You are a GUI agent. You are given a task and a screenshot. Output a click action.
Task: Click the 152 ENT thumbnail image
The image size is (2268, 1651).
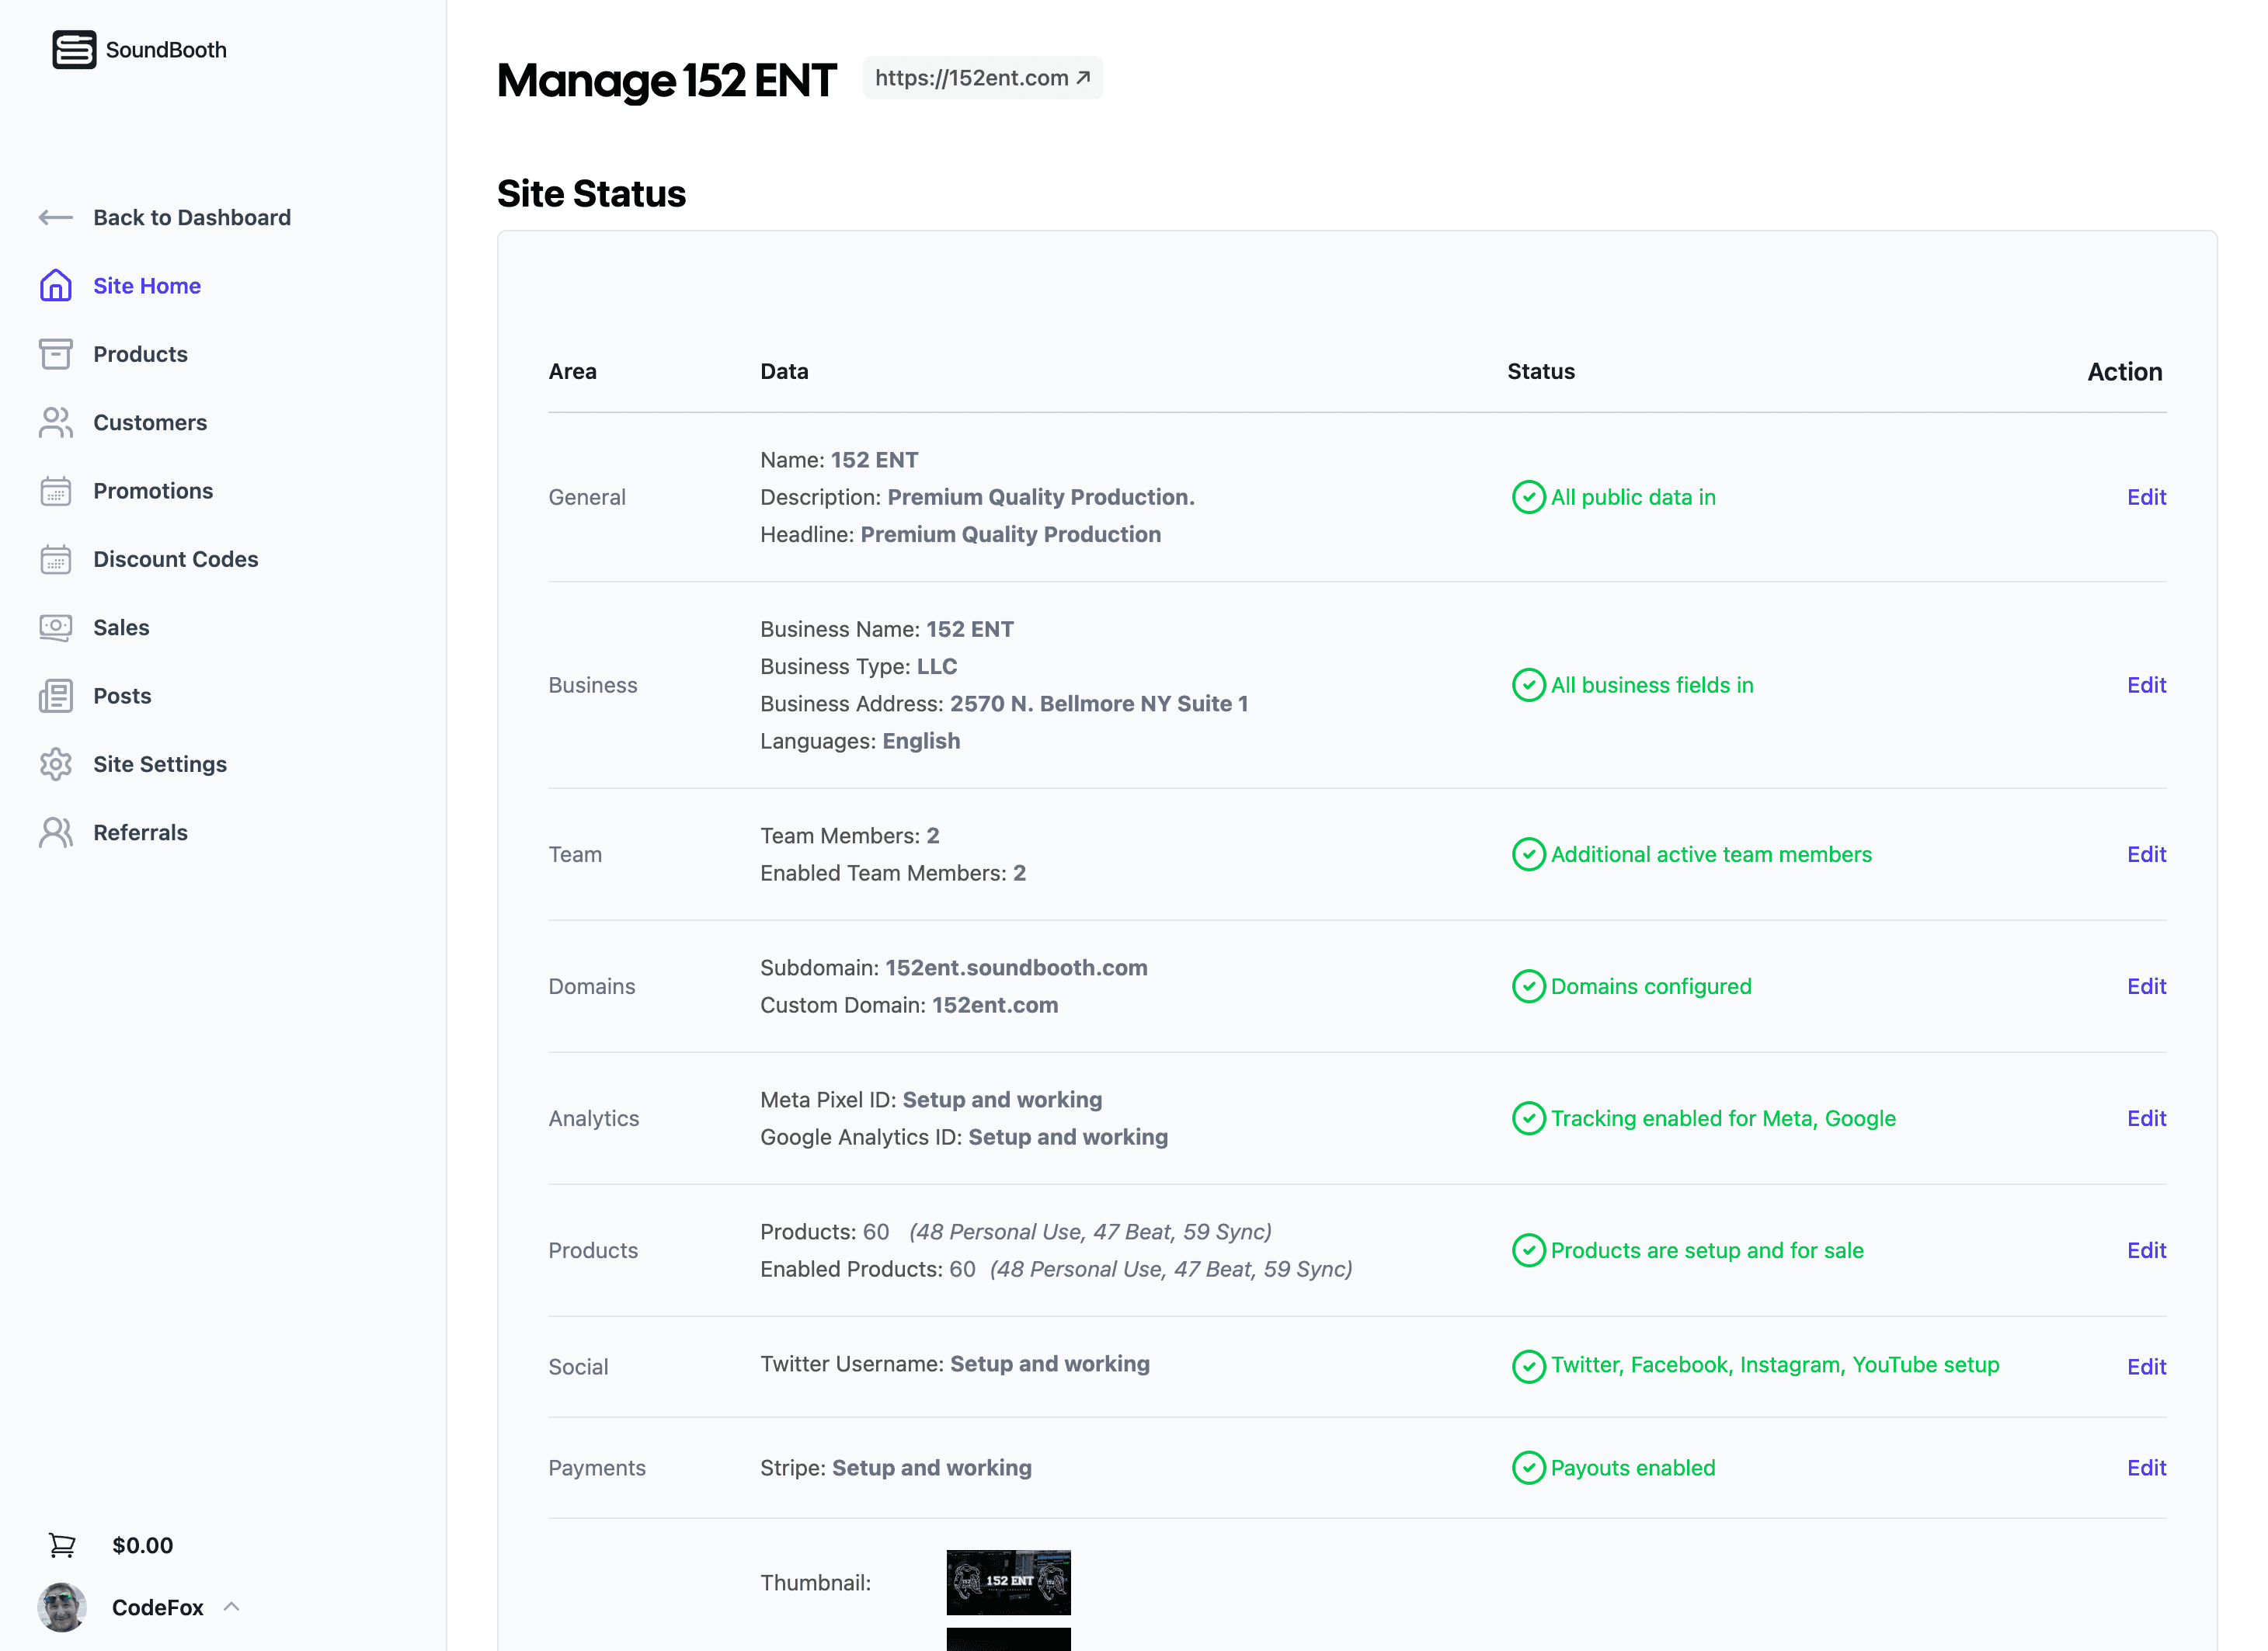1008,1582
